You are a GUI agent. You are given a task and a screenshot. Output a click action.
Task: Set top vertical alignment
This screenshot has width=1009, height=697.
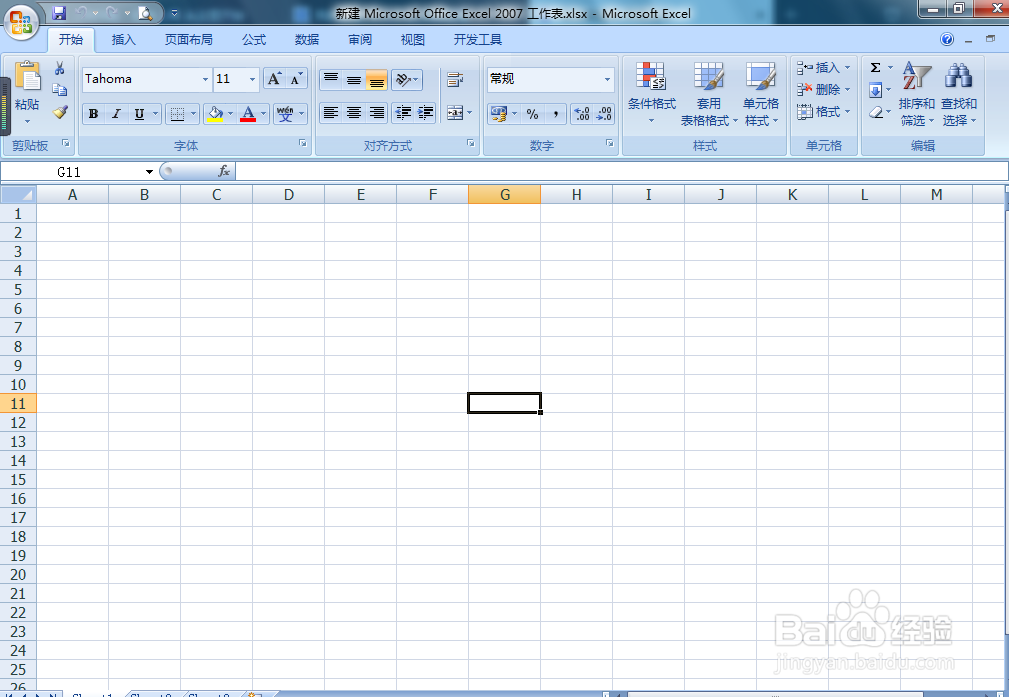coord(331,79)
